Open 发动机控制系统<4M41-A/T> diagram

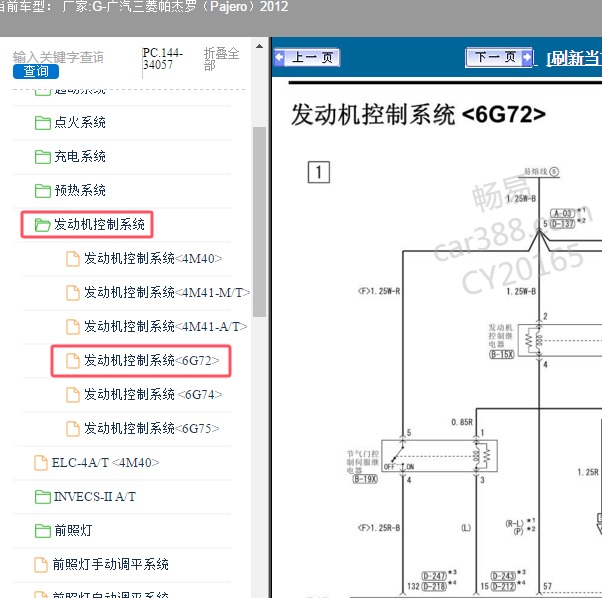coord(165,326)
